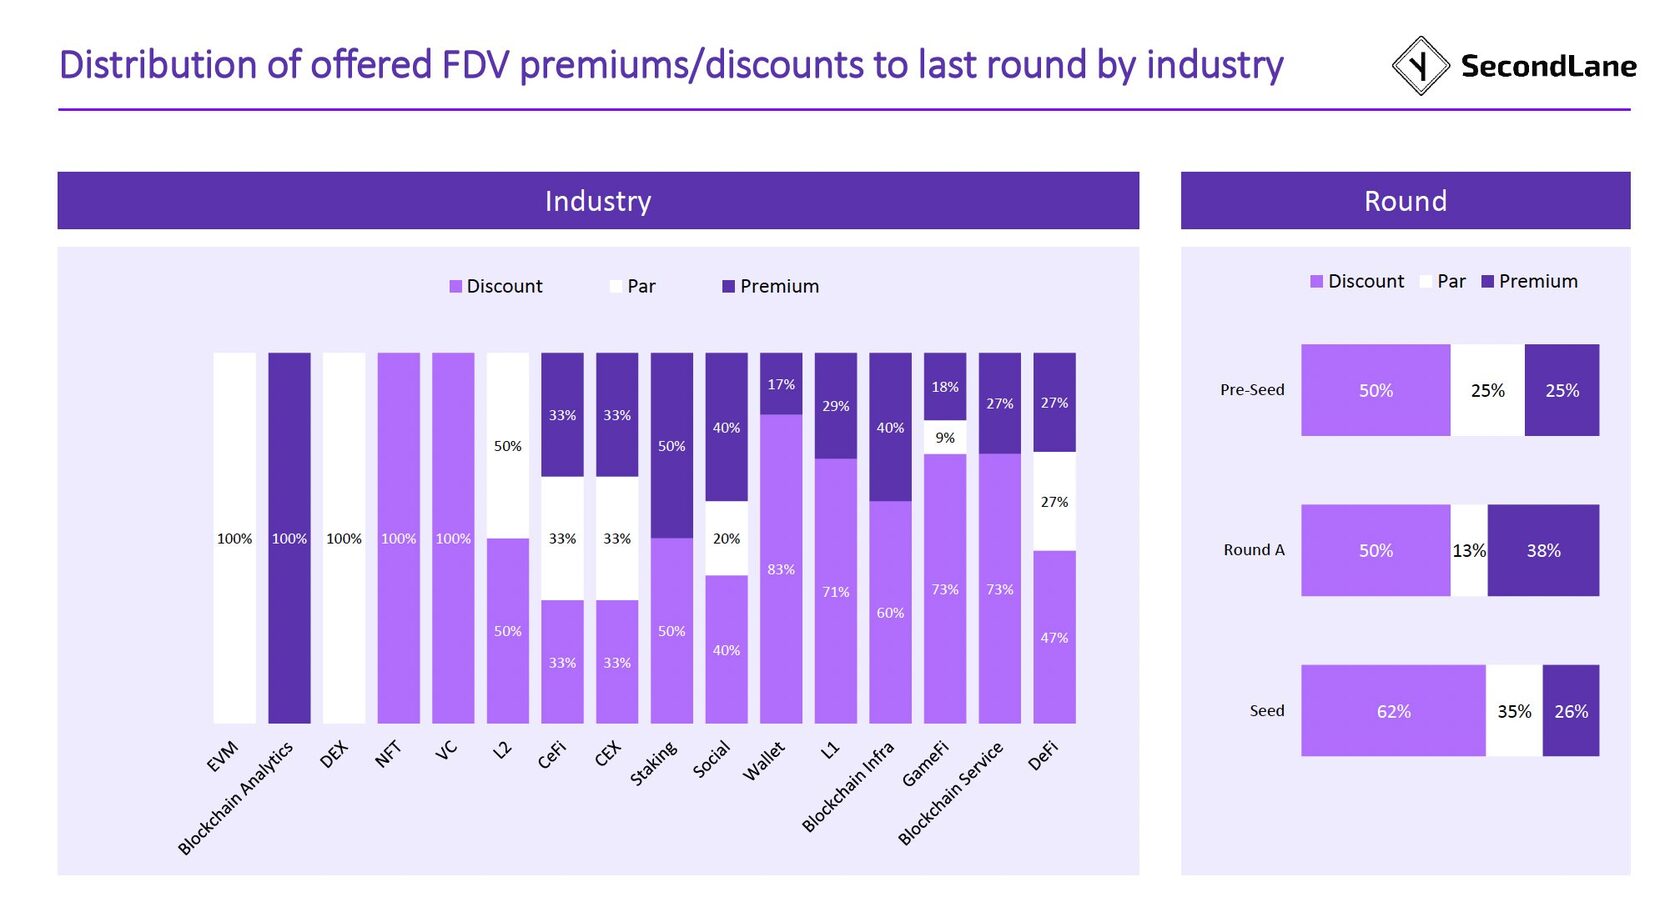Click the Pre-Seed 50% discount bar

[x=1375, y=390]
